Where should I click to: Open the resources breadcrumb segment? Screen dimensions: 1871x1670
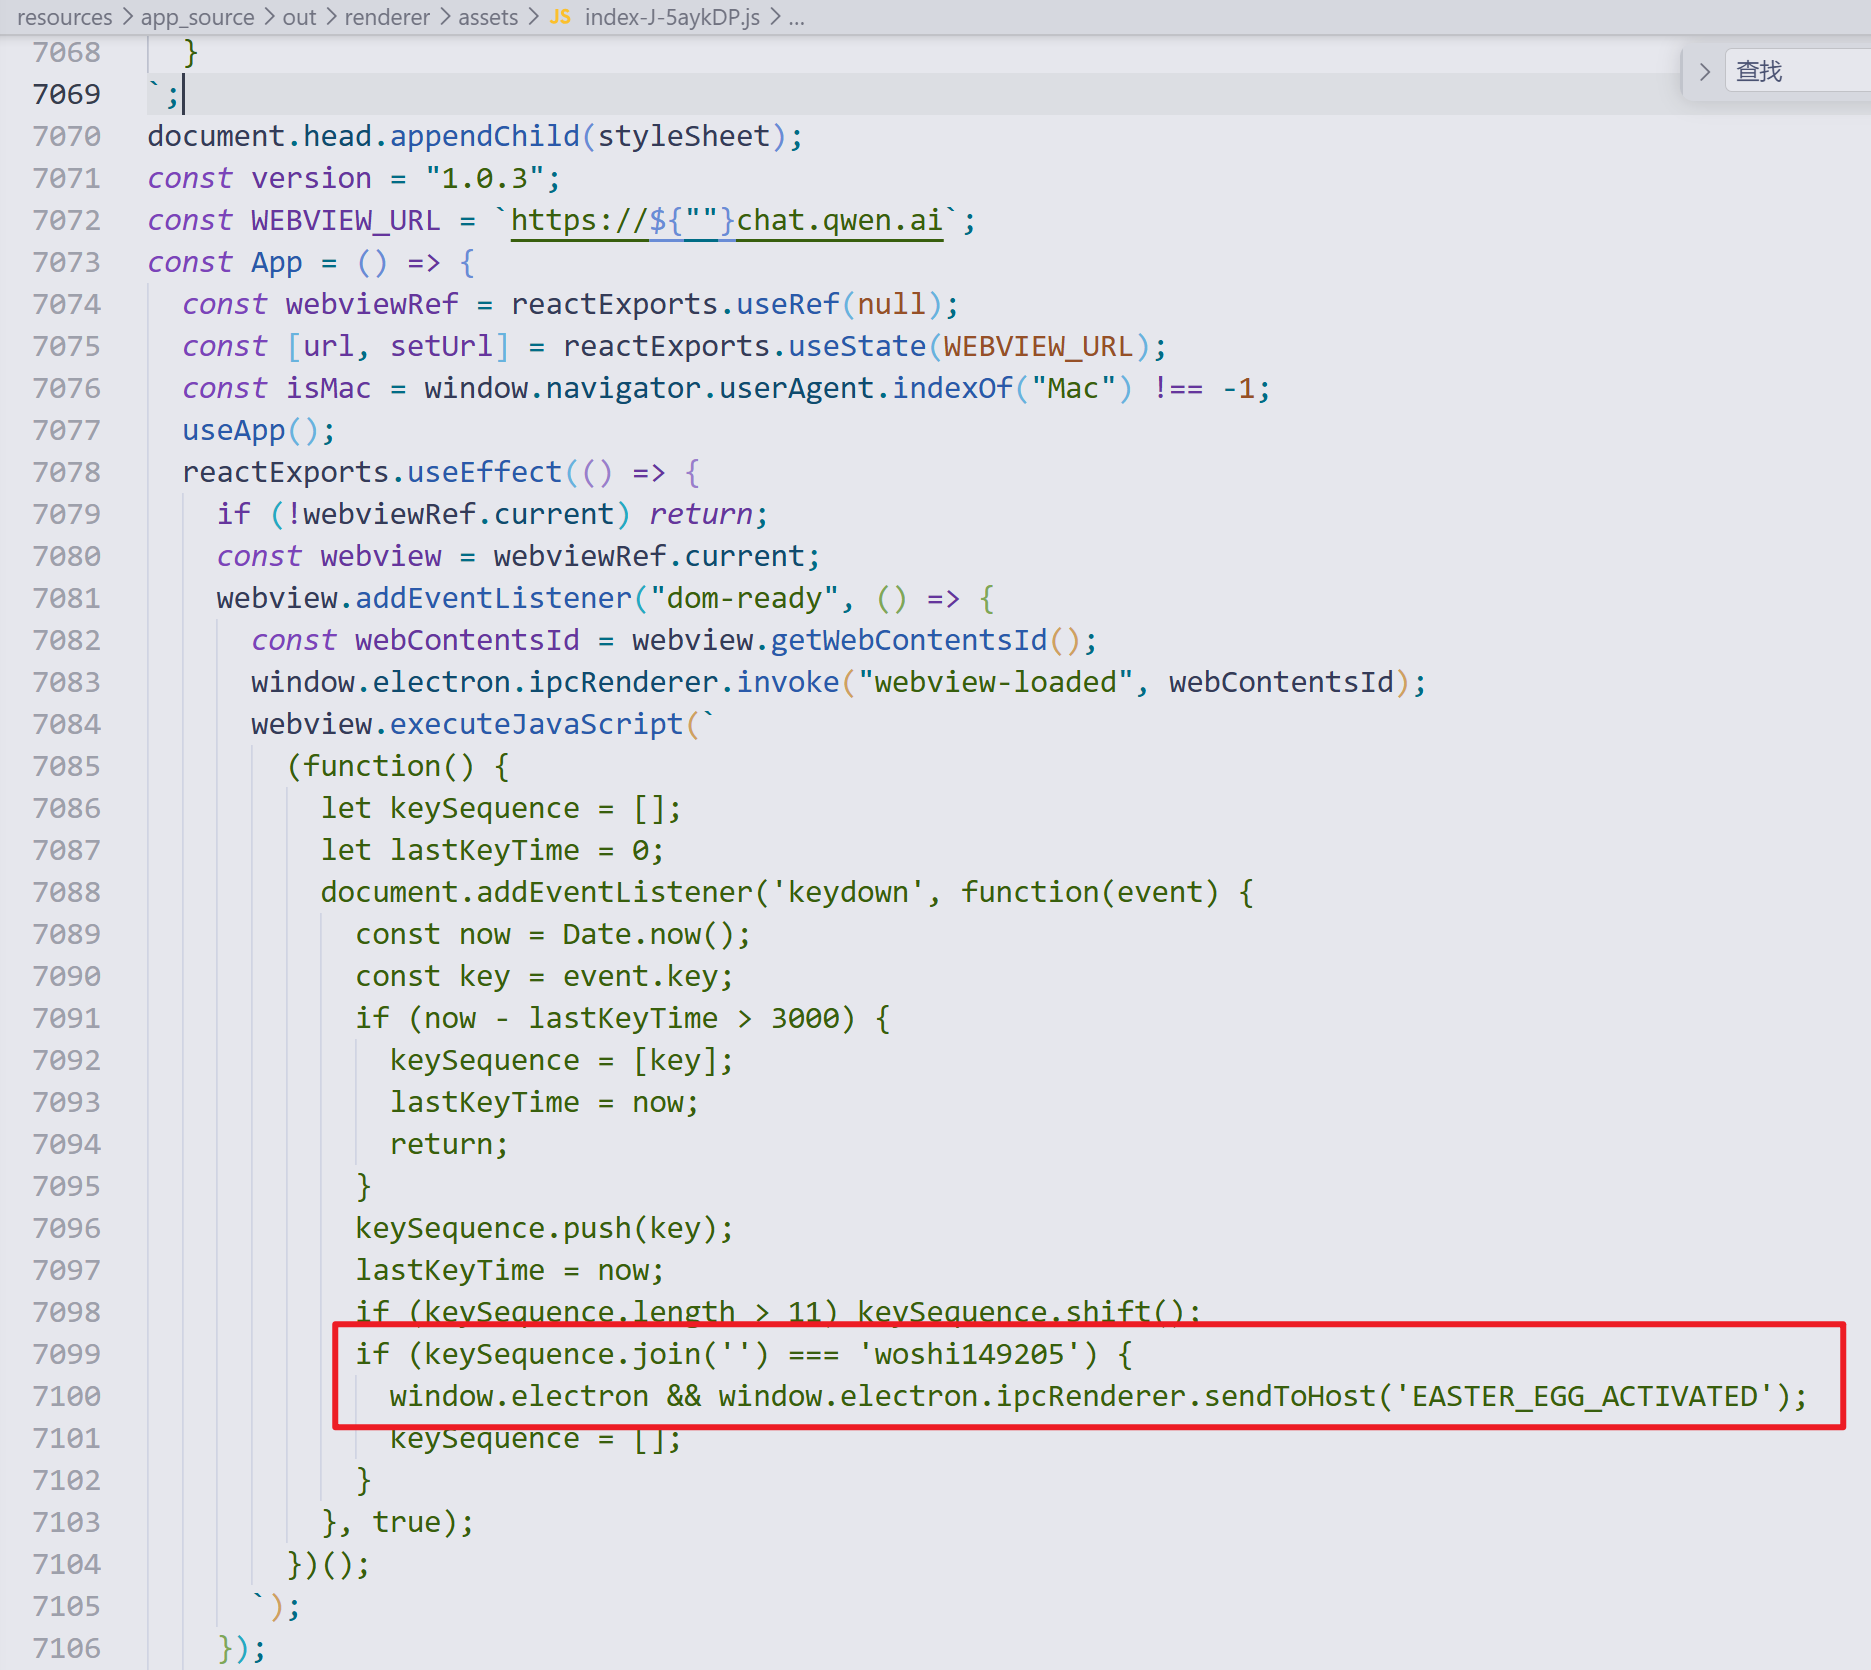[x=65, y=17]
